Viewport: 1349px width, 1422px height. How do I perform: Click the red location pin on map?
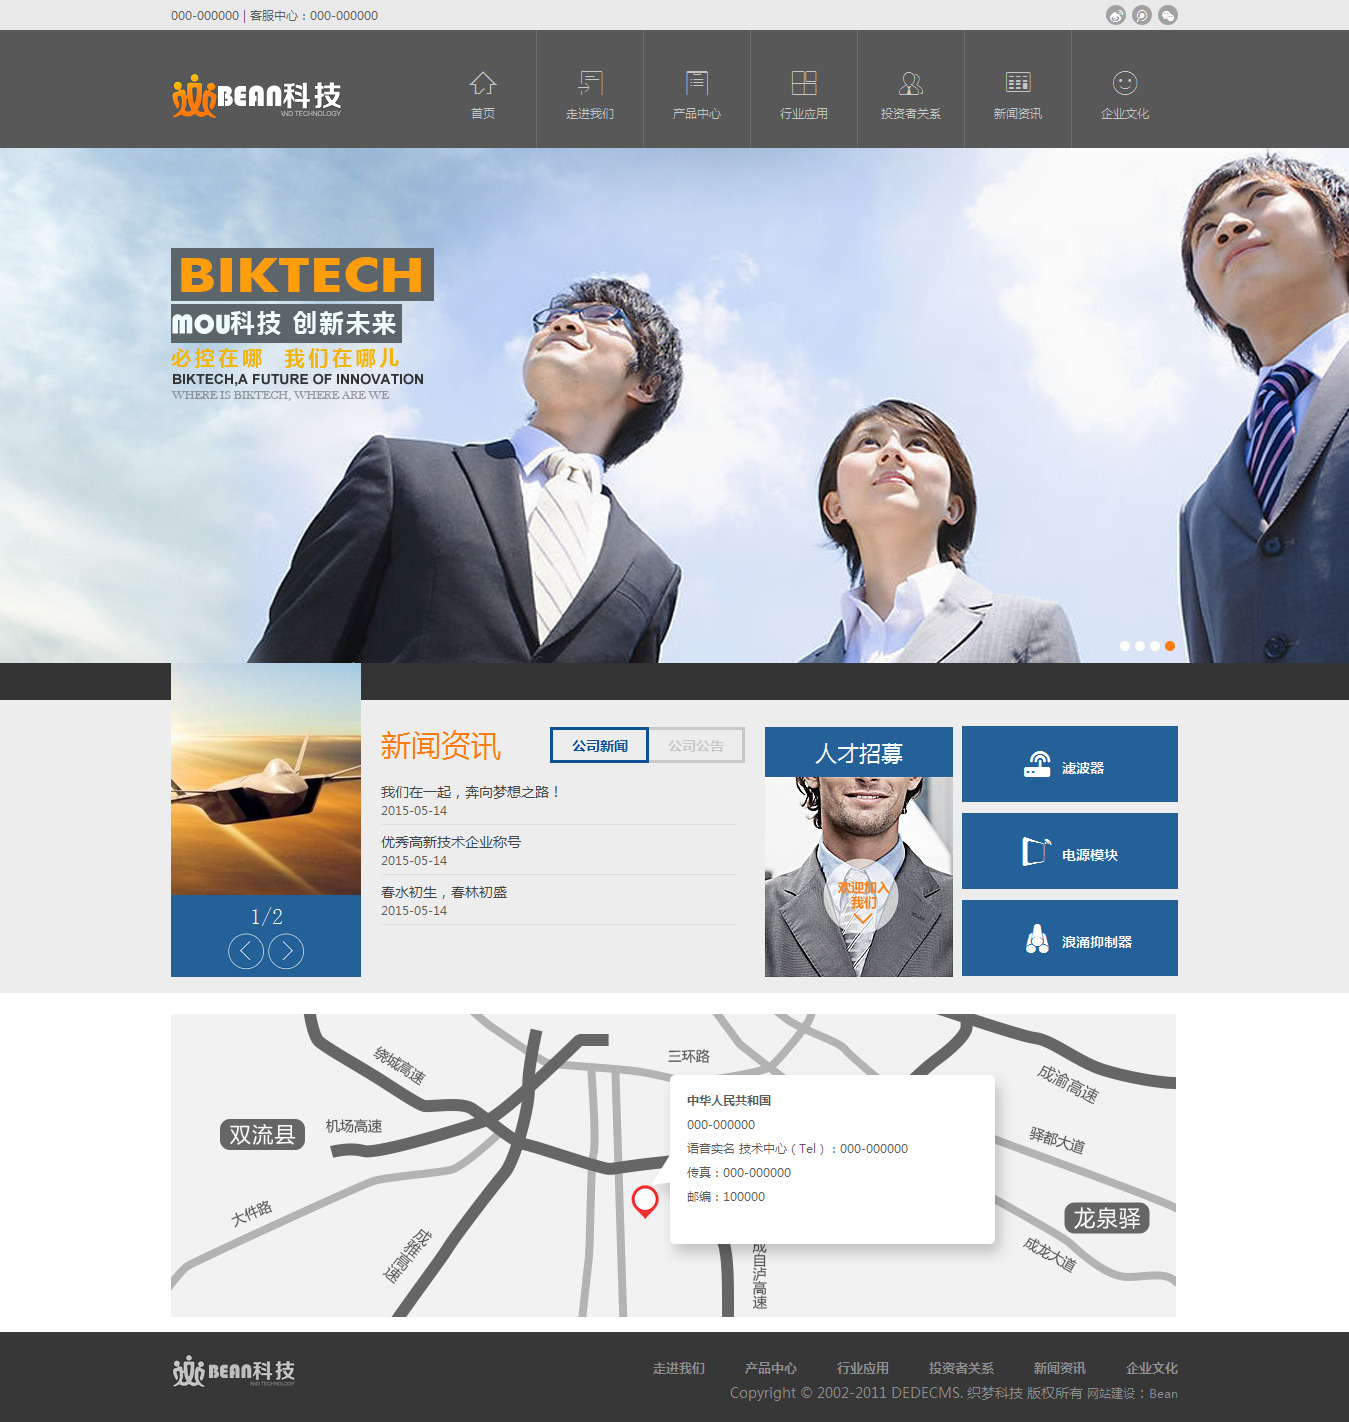pos(645,1200)
